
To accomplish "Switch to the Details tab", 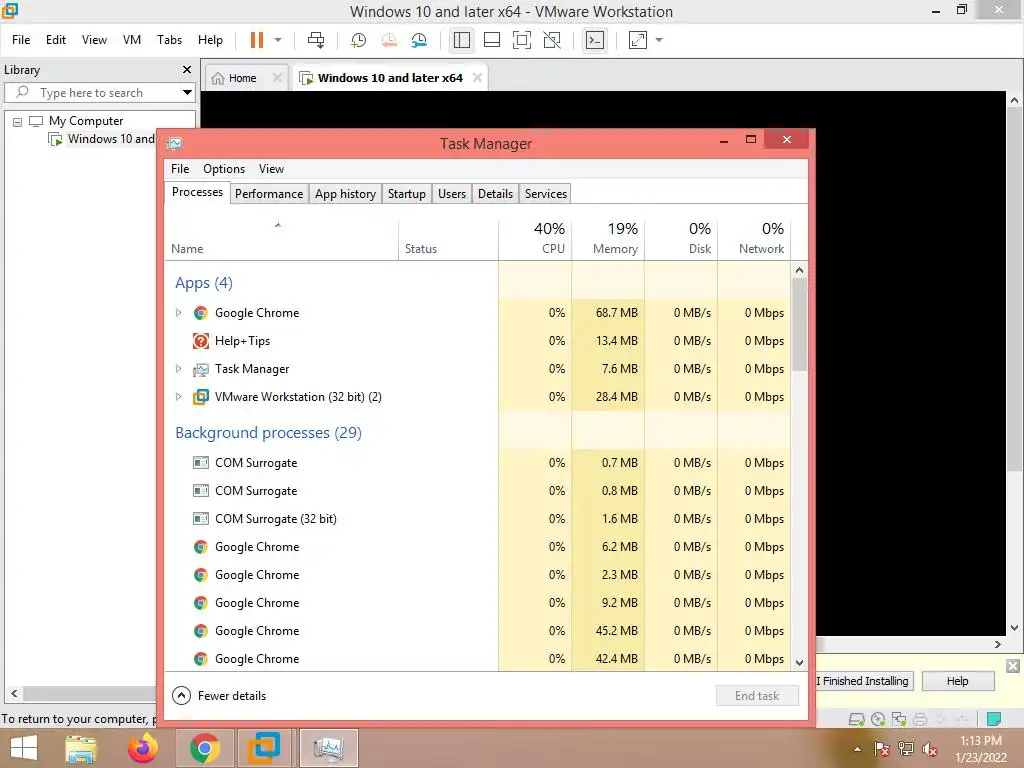I will tap(495, 194).
